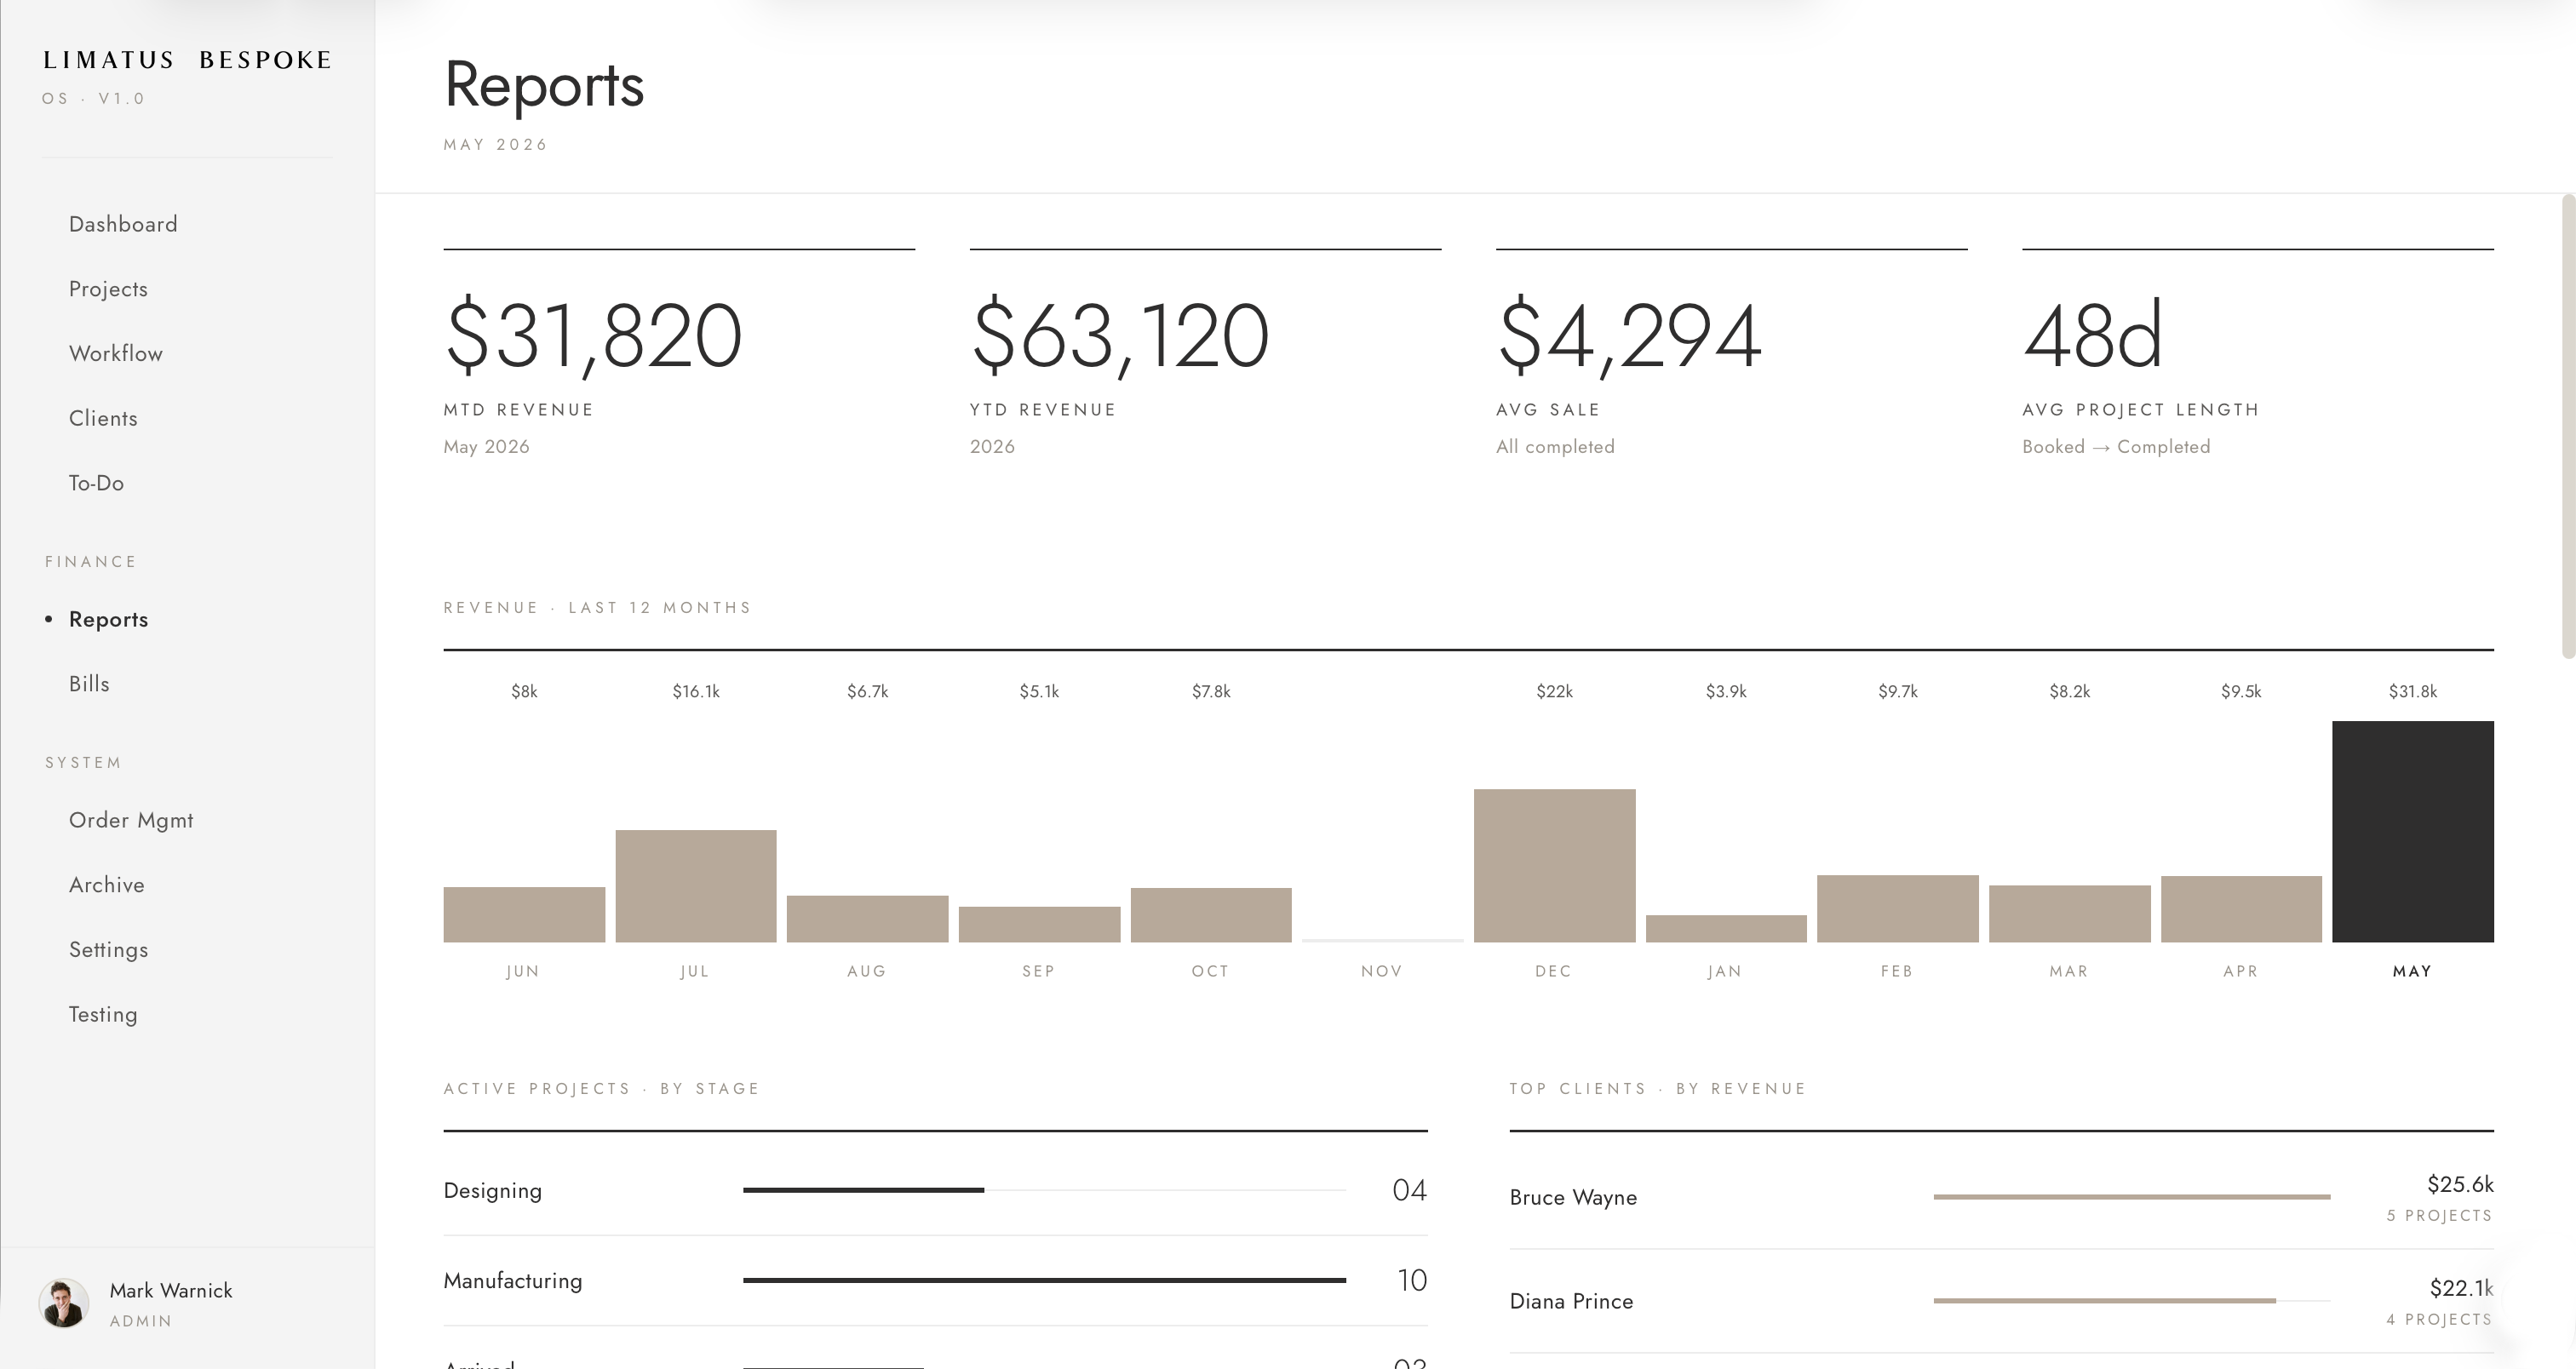
Task: Open the Dashboard page in sidebar
Action: tap(123, 224)
